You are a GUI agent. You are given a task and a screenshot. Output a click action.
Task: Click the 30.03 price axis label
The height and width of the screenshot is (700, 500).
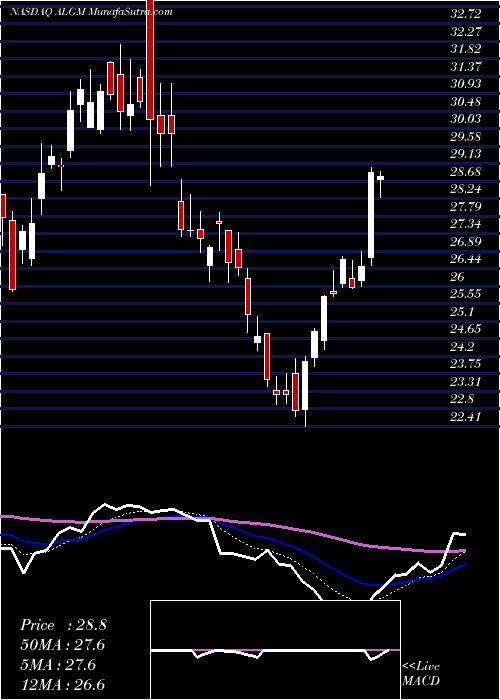coord(466,119)
